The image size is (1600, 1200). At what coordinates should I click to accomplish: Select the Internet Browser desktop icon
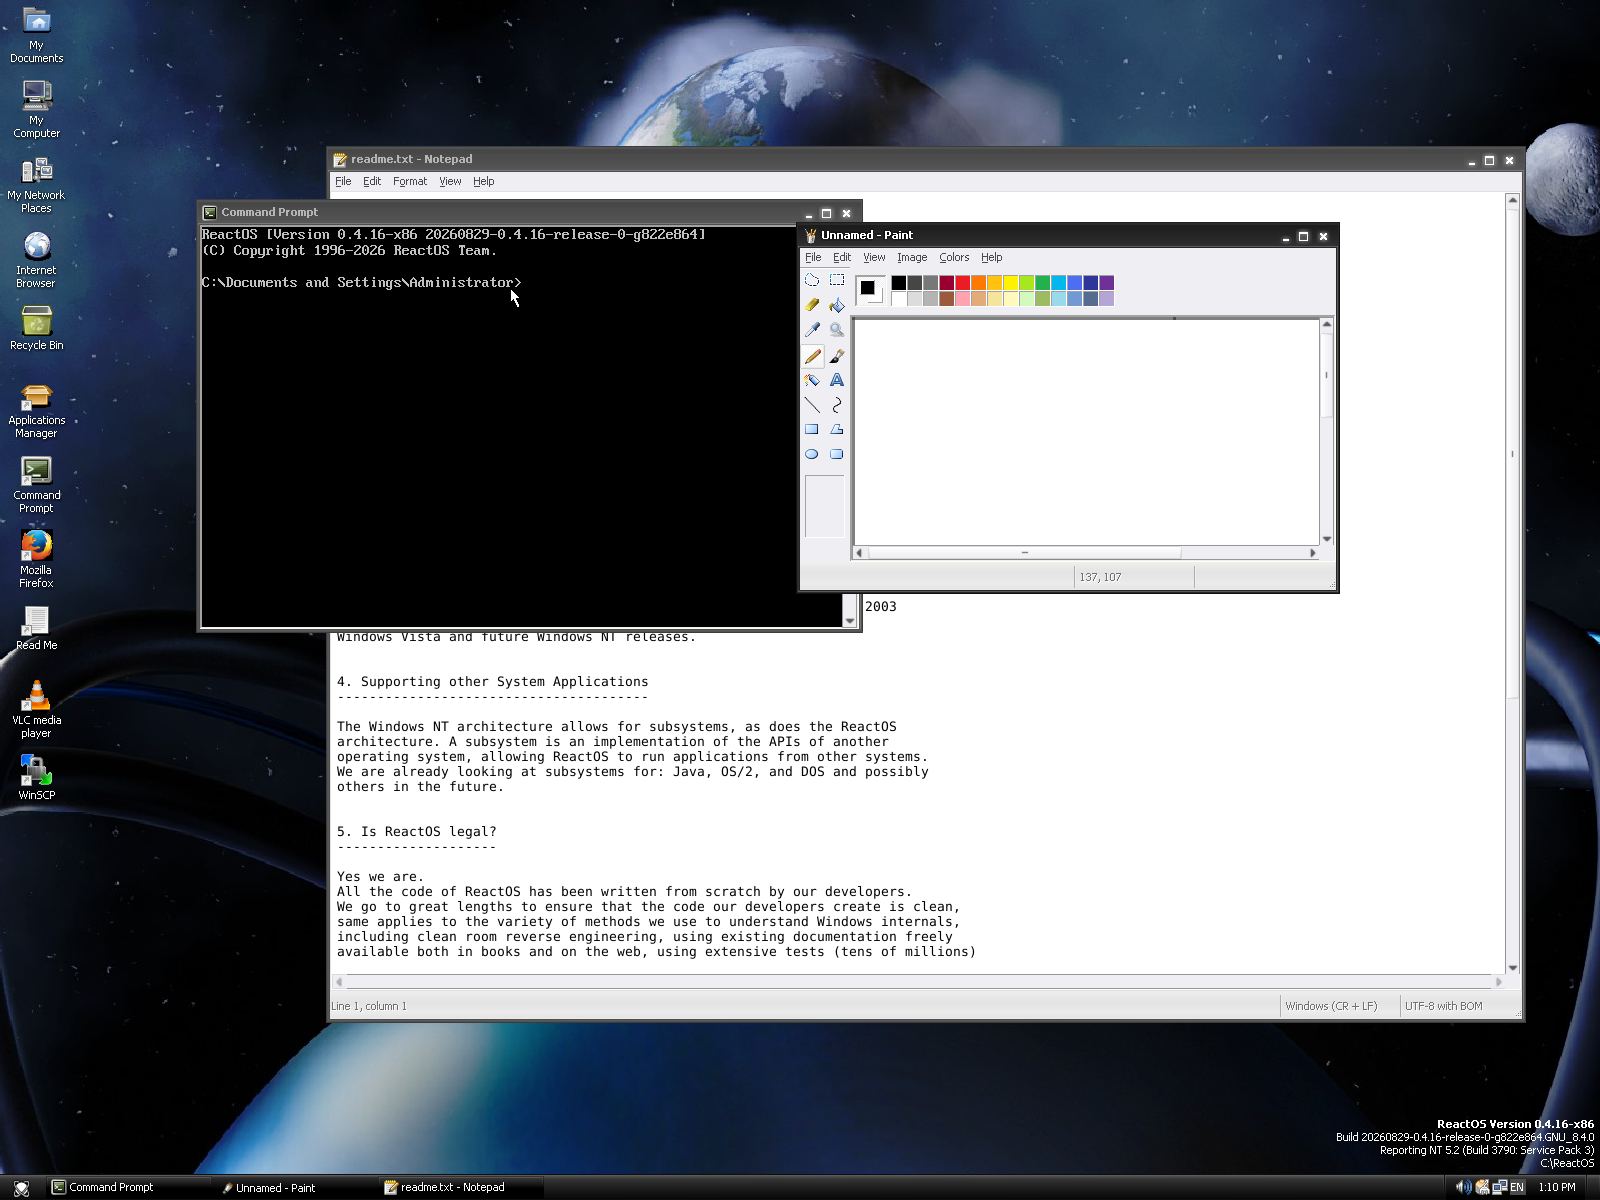pyautogui.click(x=36, y=260)
